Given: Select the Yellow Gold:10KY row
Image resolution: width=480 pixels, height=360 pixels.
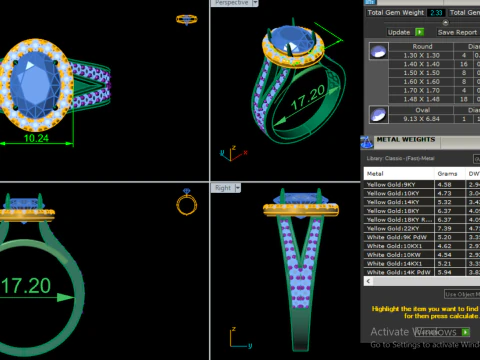Looking at the screenshot, I should [x=422, y=193].
